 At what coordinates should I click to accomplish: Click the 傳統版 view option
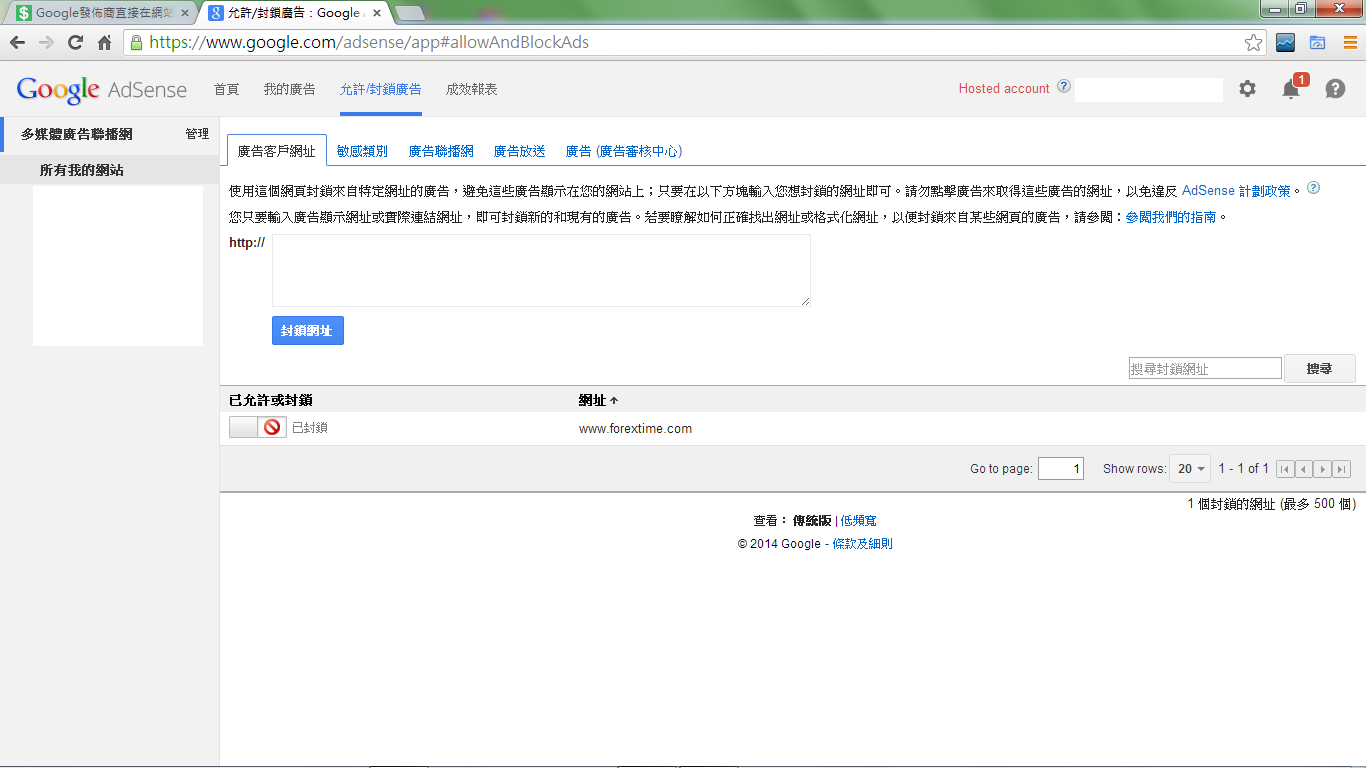(812, 521)
